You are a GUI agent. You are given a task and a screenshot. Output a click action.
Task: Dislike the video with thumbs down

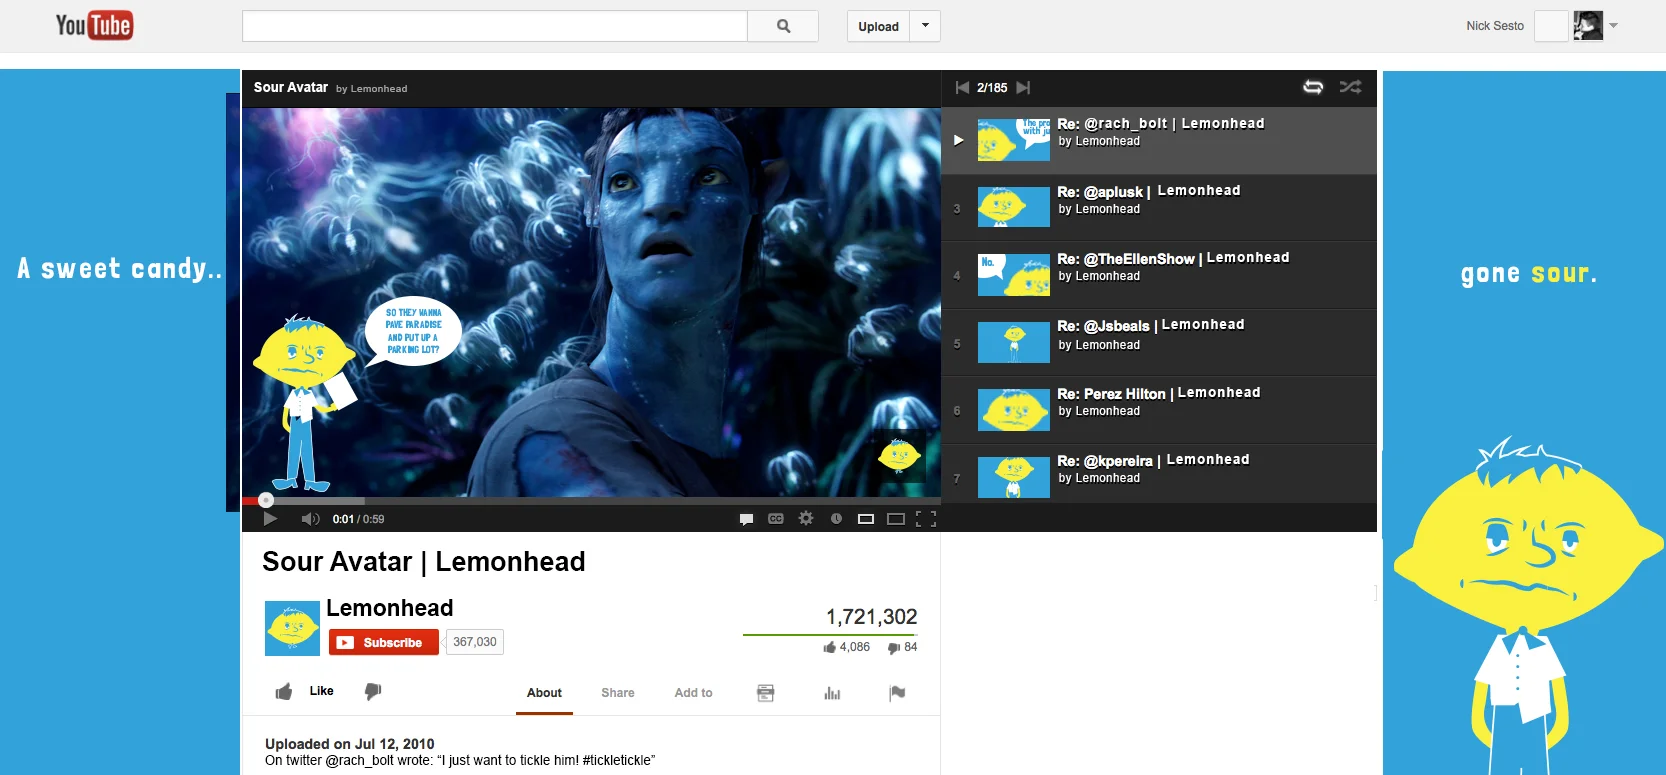373,691
